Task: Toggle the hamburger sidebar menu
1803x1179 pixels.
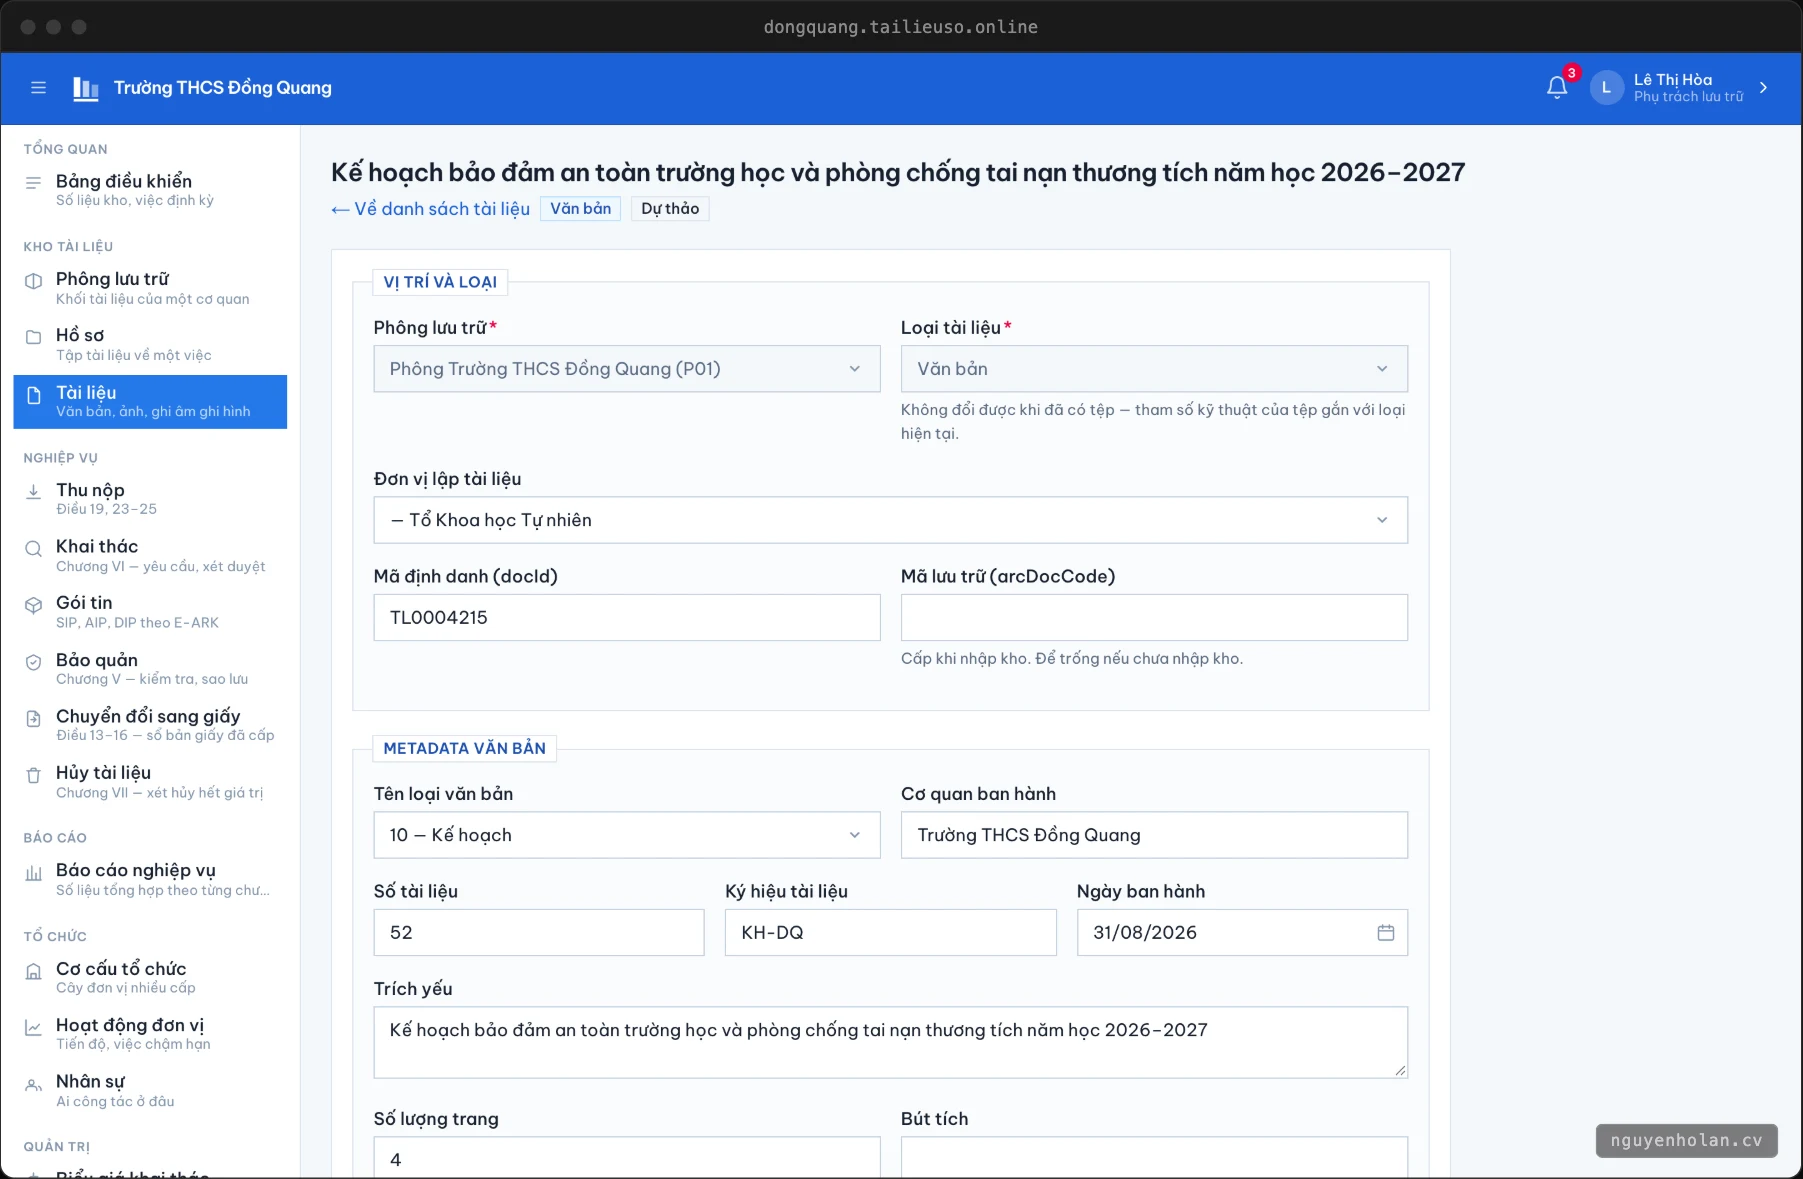Action: (x=39, y=88)
